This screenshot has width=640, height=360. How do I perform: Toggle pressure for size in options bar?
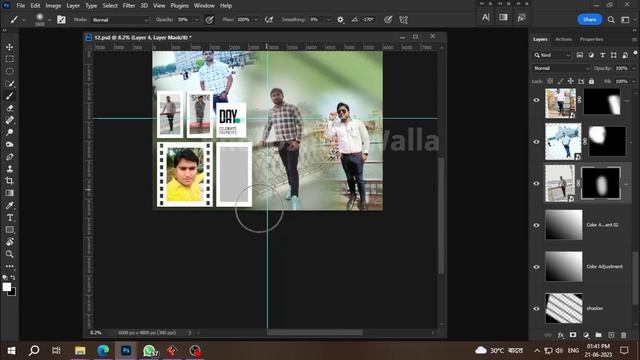click(388, 20)
